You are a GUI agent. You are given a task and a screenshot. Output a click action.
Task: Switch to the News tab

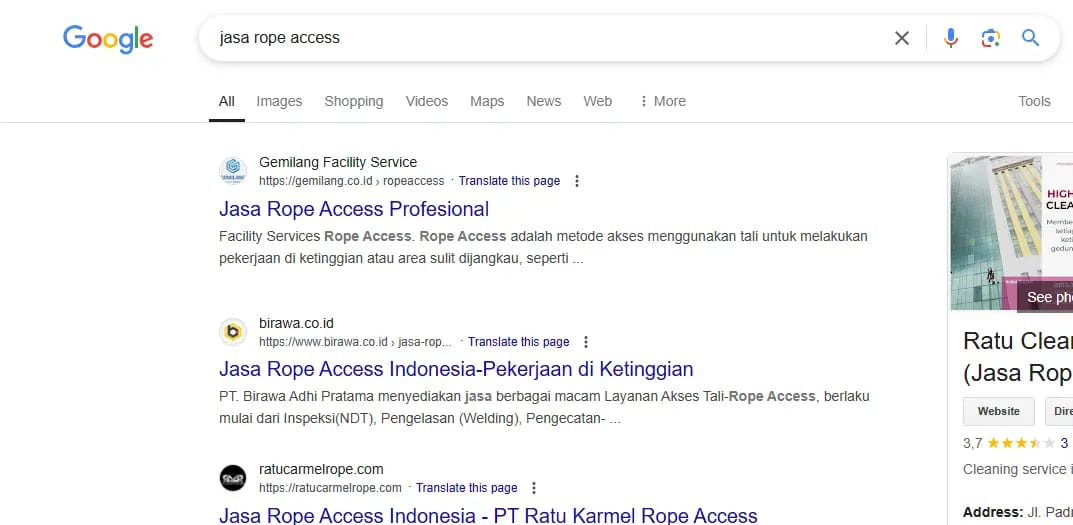click(x=544, y=101)
